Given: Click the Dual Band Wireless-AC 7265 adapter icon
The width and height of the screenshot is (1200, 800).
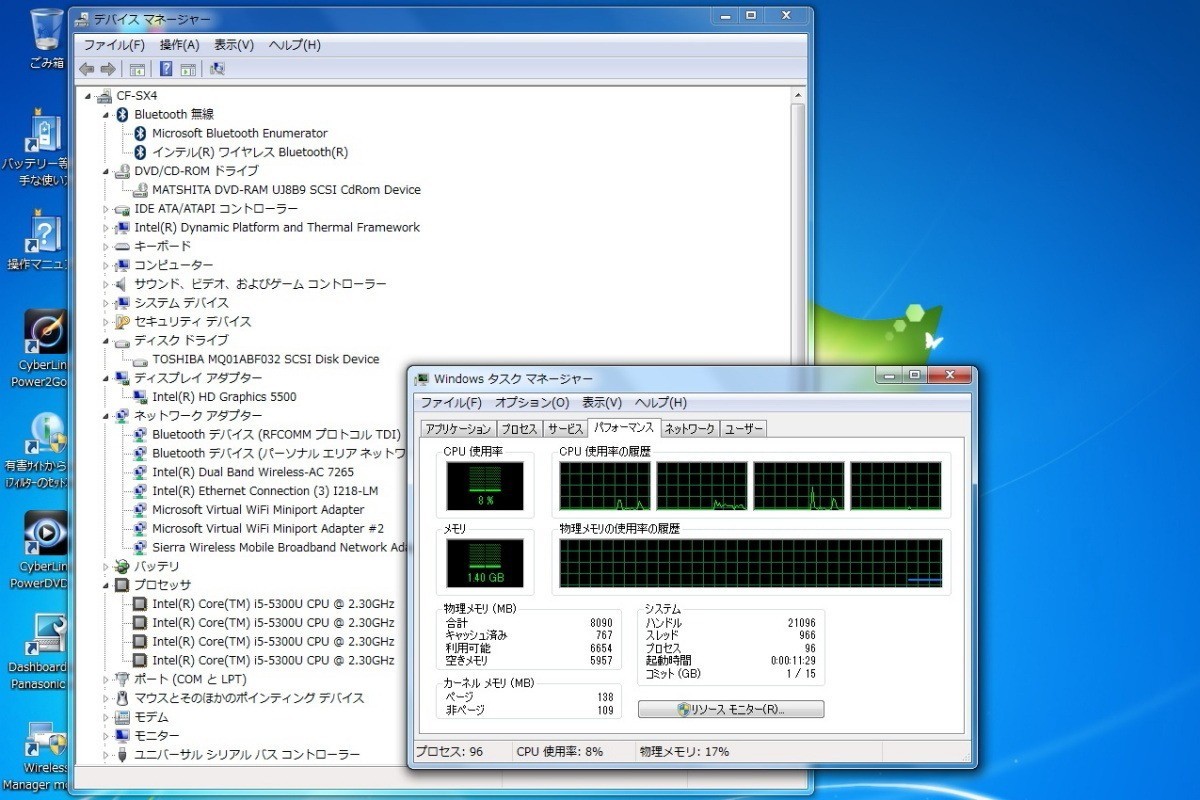Looking at the screenshot, I should click(141, 472).
